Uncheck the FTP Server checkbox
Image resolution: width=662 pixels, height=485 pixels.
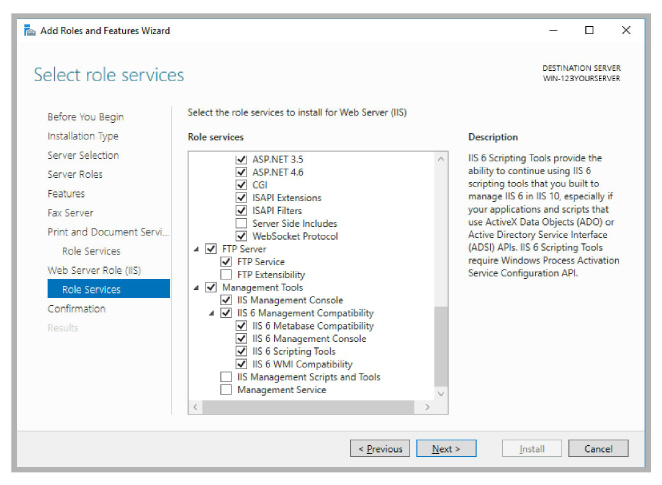(x=211, y=249)
